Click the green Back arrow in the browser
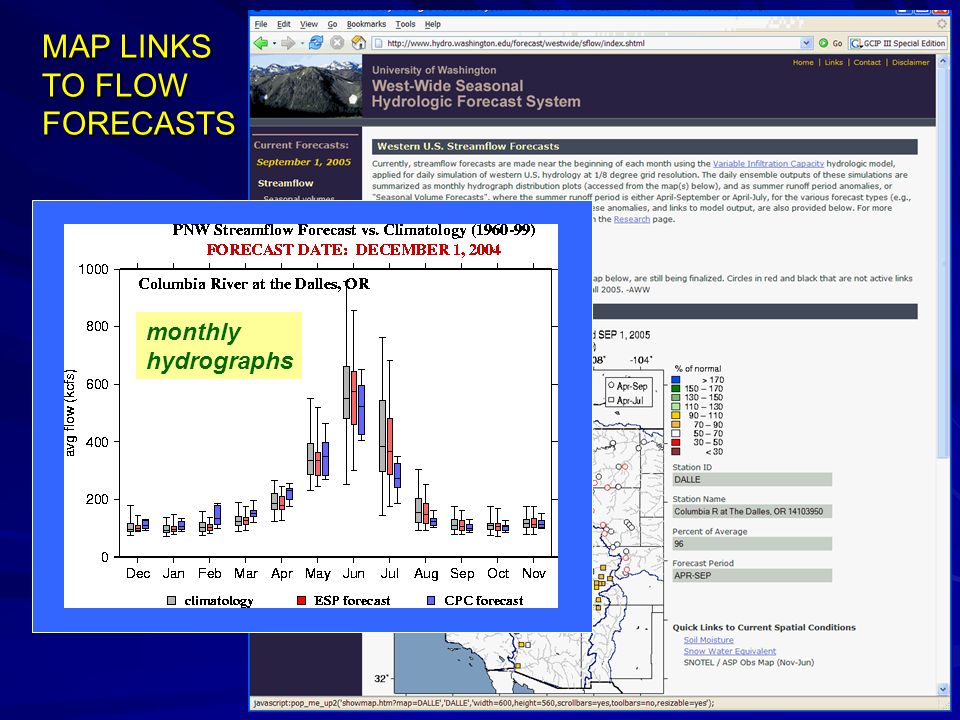Image resolution: width=960 pixels, height=720 pixels. 261,43
